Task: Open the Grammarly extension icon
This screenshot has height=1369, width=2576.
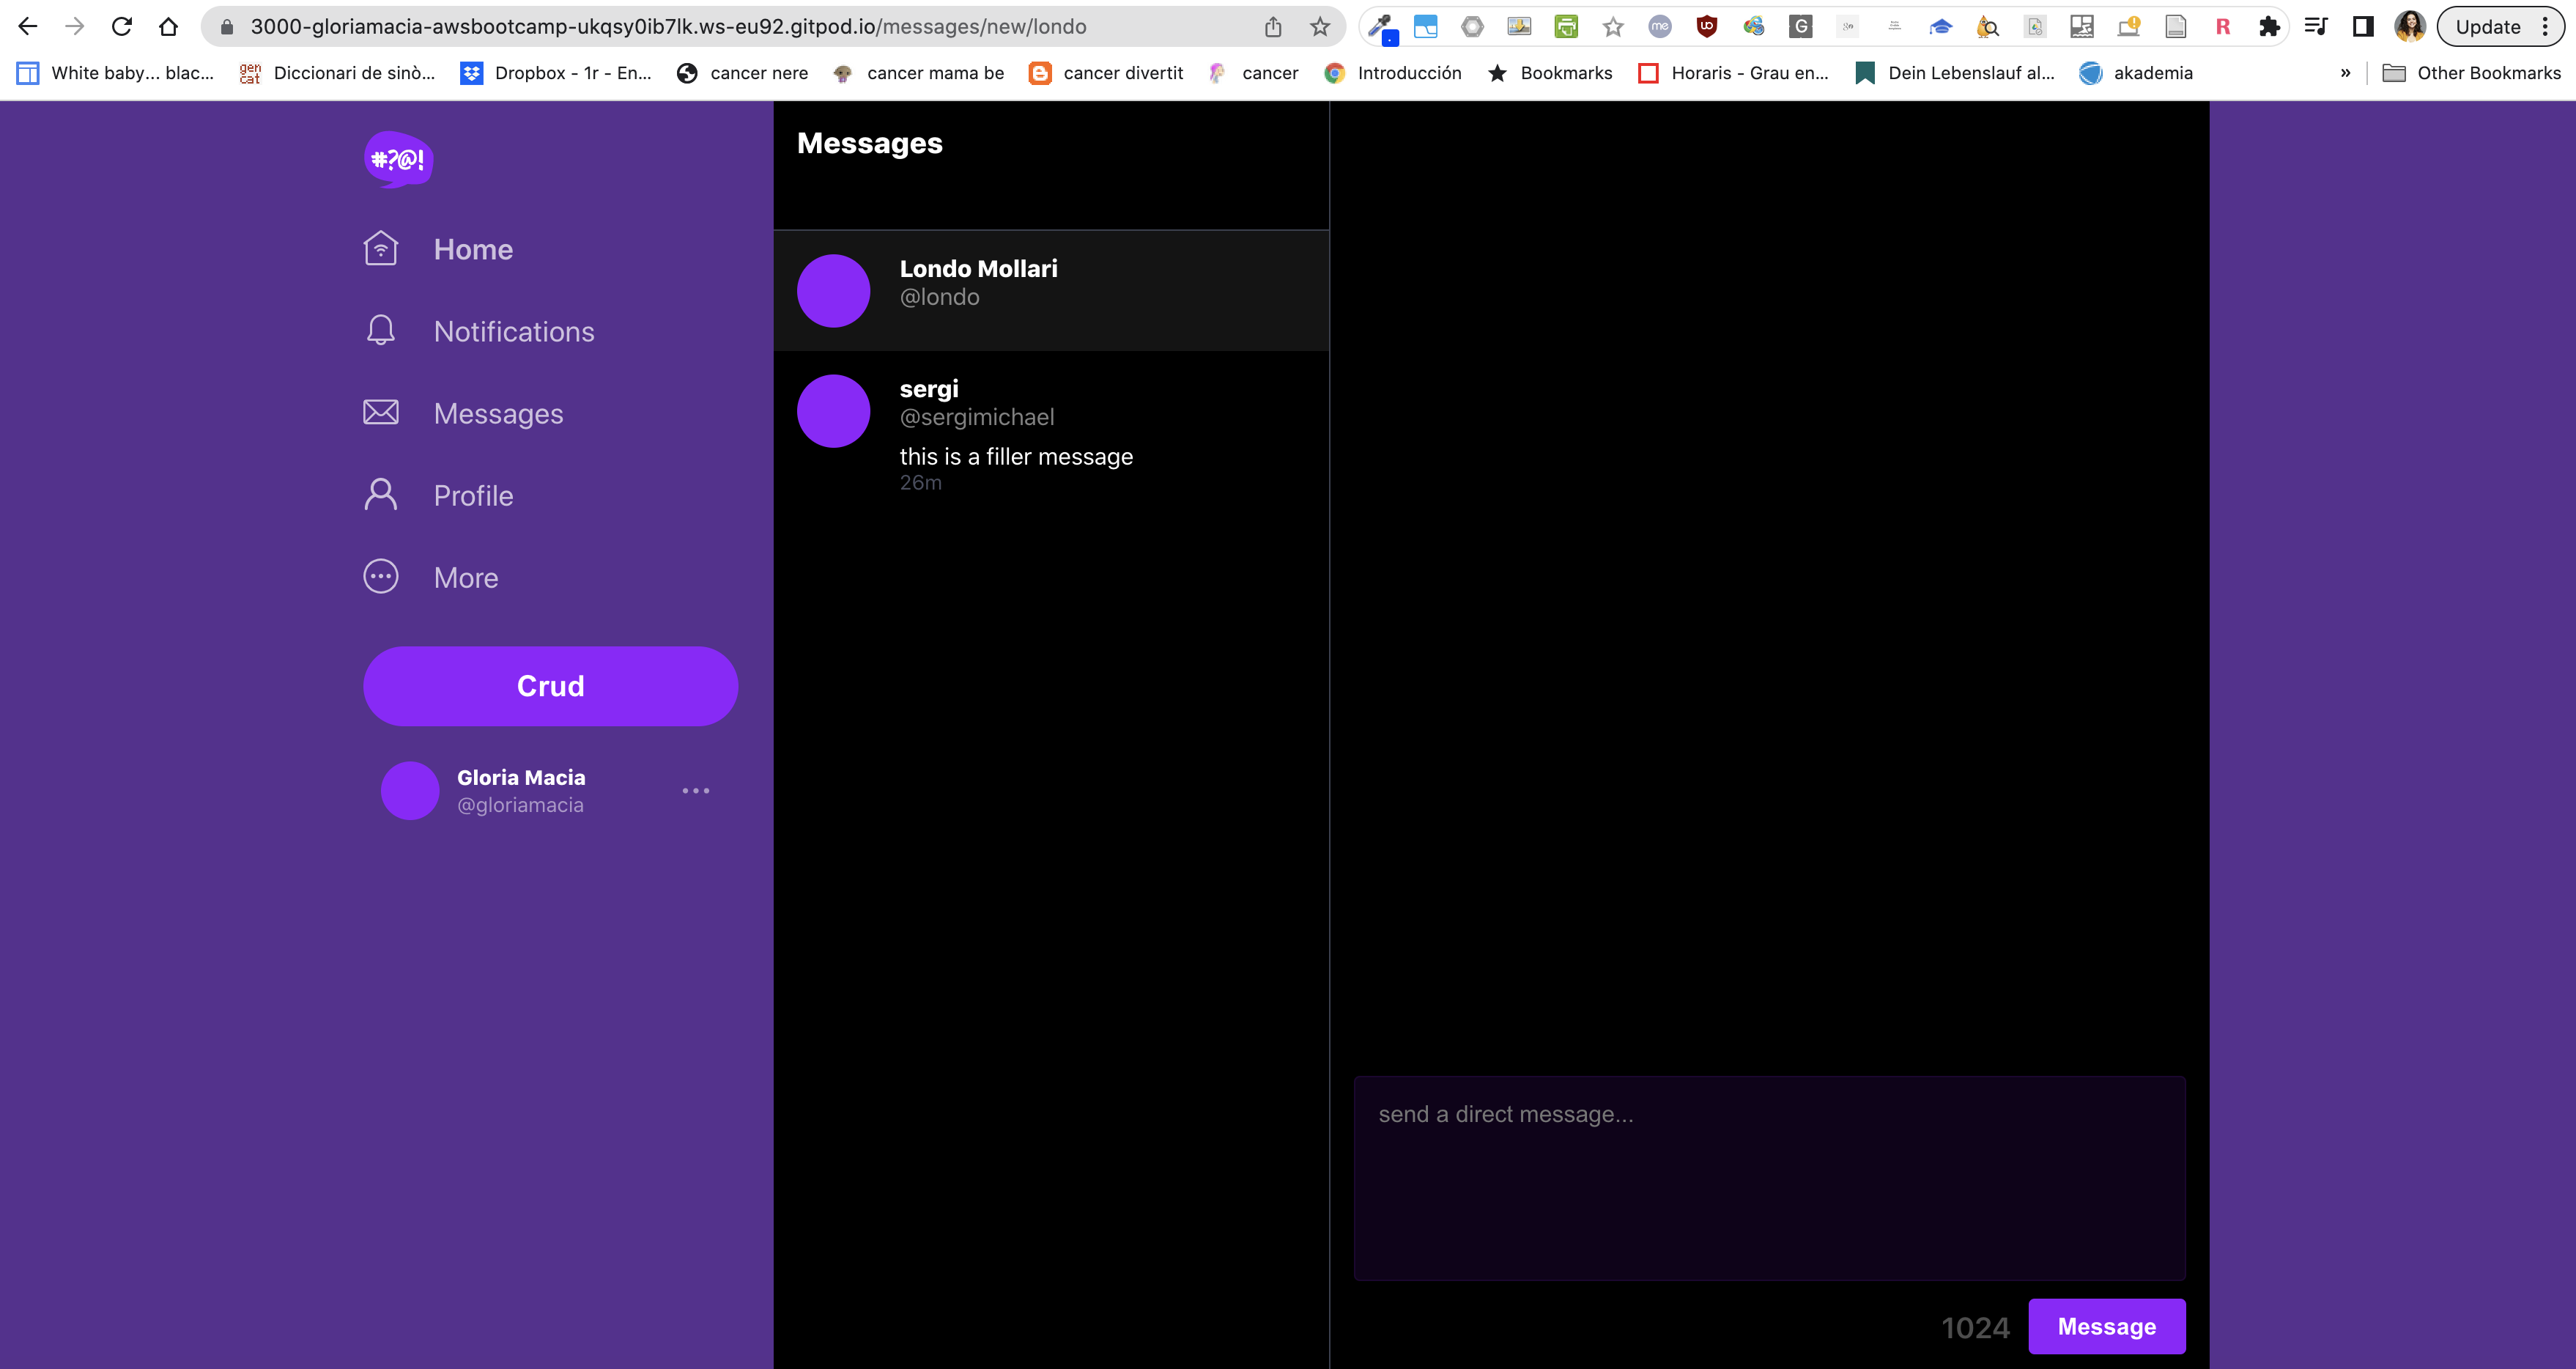Action: [x=1801, y=26]
